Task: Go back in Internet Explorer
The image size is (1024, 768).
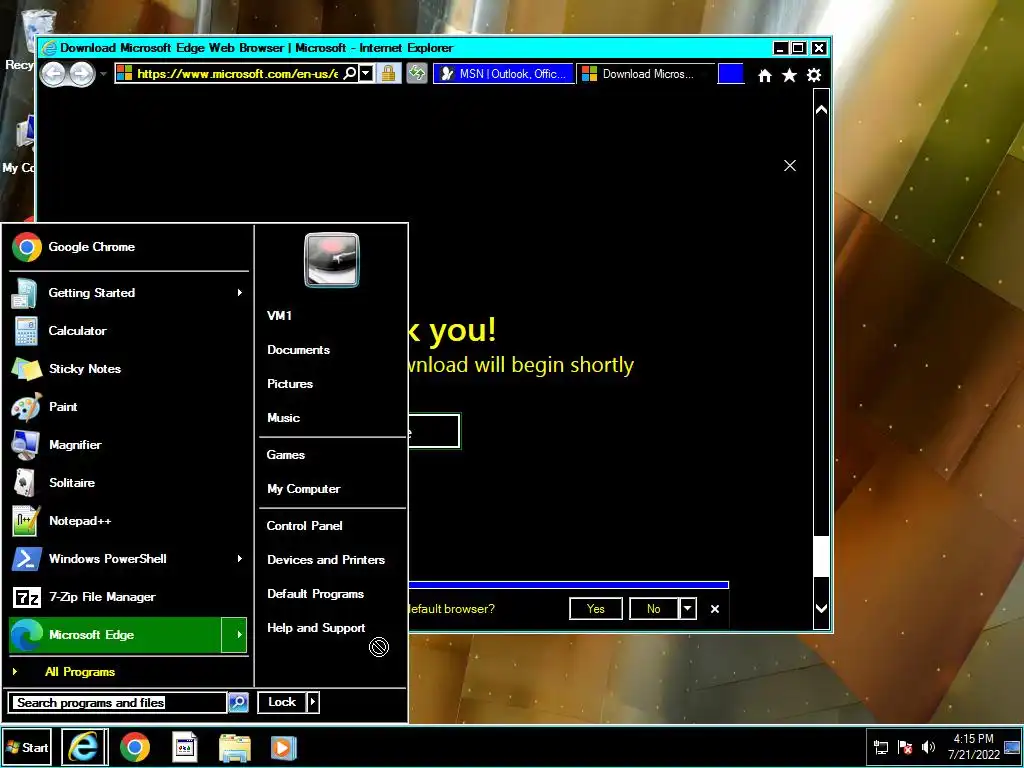Action: click(54, 74)
